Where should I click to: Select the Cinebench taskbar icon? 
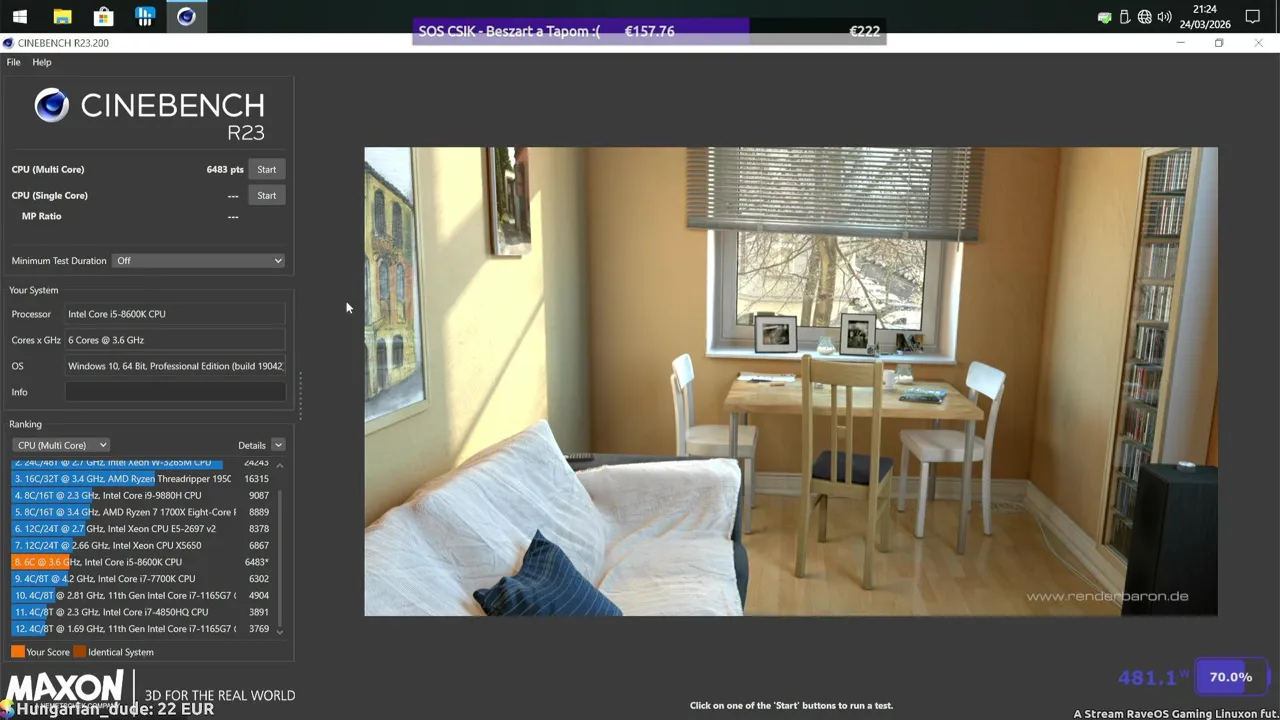[x=186, y=16]
